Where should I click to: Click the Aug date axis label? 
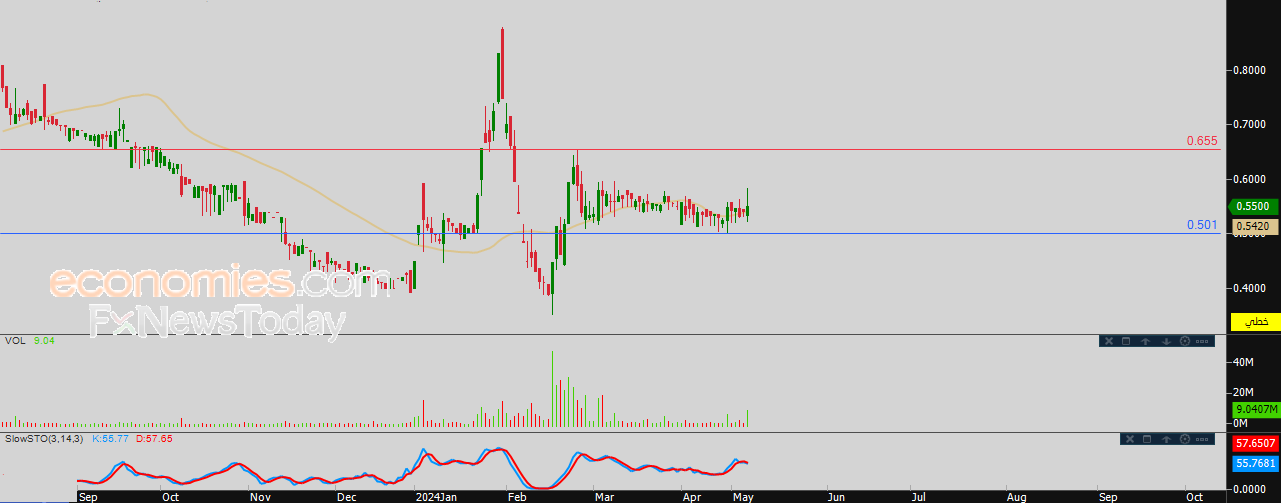1016,496
